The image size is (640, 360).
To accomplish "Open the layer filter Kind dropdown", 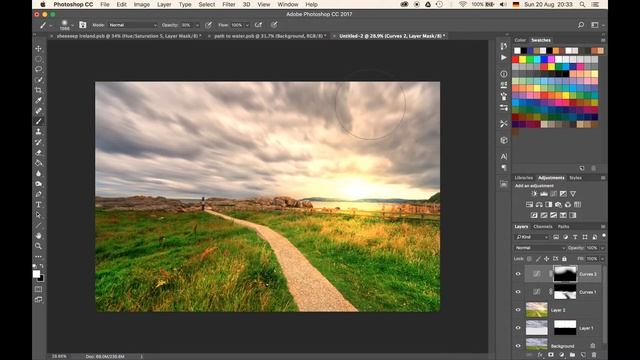I will pos(532,237).
